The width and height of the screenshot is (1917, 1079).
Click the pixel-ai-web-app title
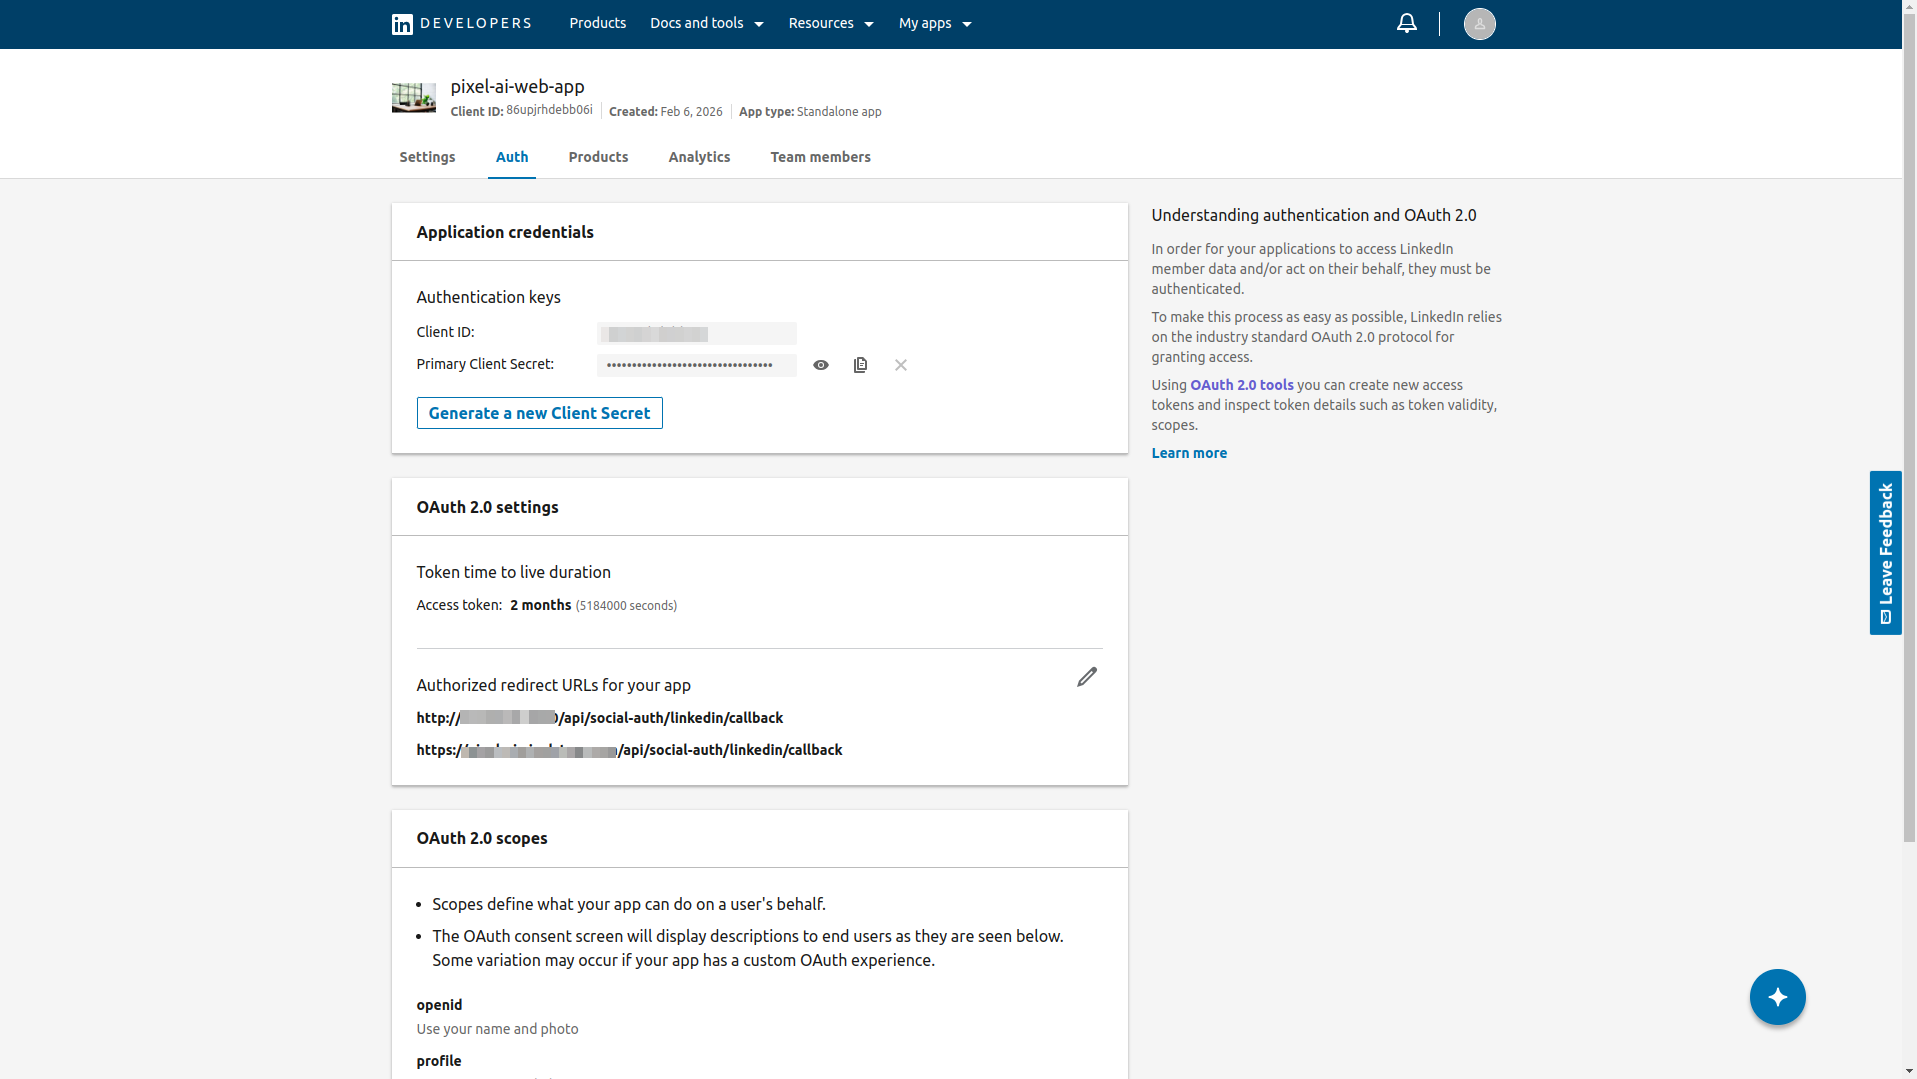517,86
